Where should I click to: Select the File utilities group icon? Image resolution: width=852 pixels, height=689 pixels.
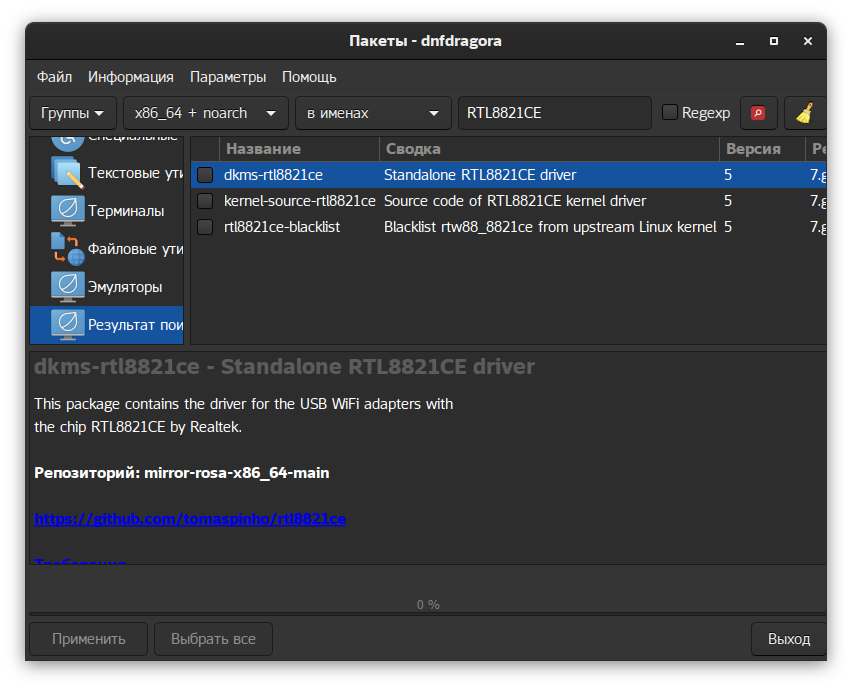(x=67, y=249)
